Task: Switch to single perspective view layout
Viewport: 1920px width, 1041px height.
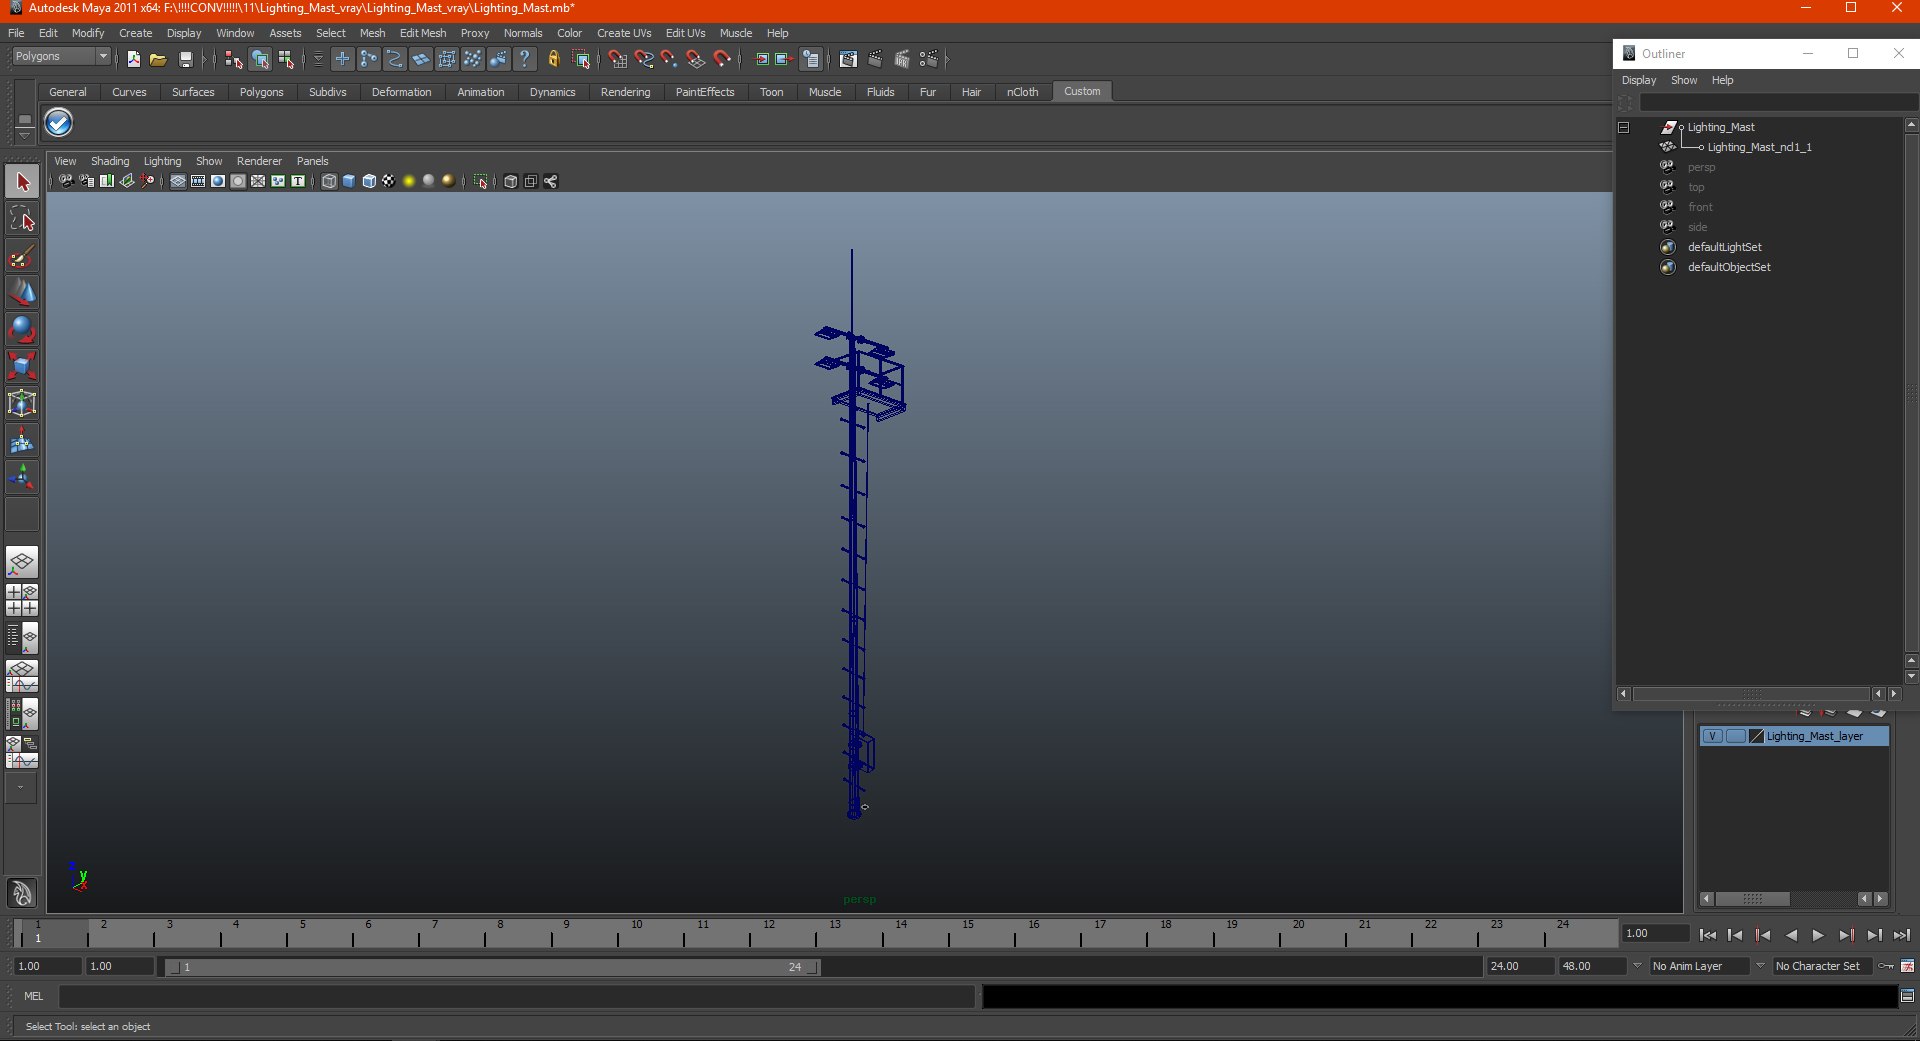Action: click(x=22, y=562)
